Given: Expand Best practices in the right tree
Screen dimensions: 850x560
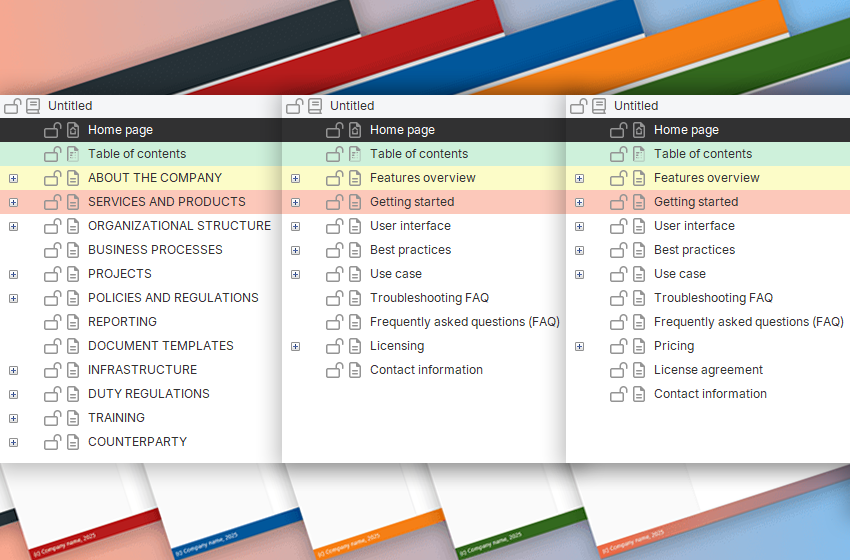Looking at the screenshot, I should point(579,250).
